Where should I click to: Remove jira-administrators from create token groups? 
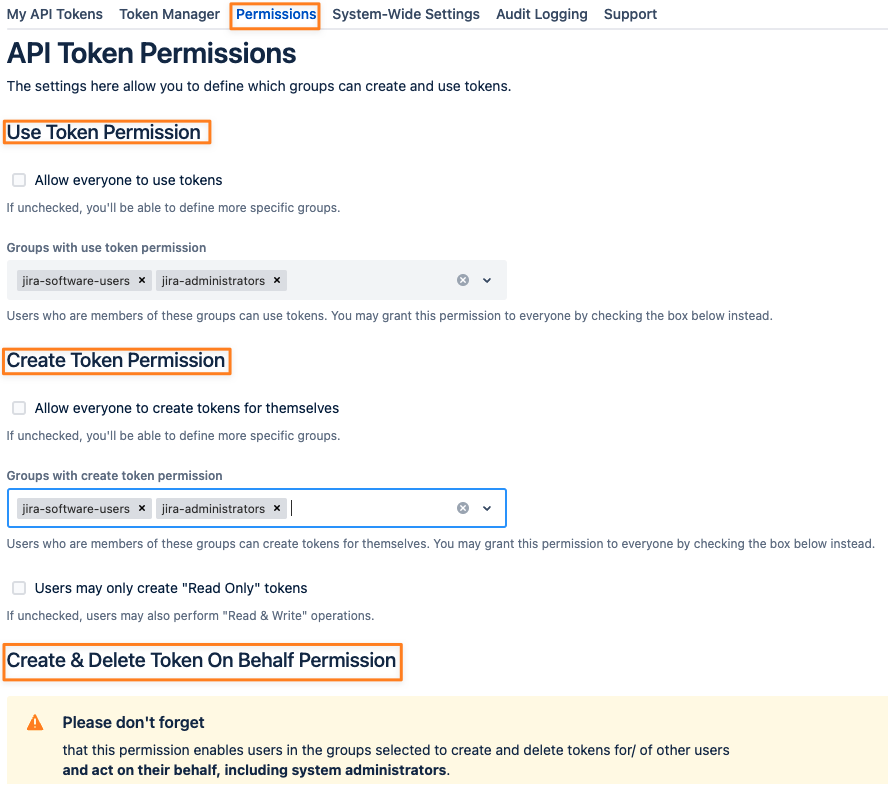[277, 508]
